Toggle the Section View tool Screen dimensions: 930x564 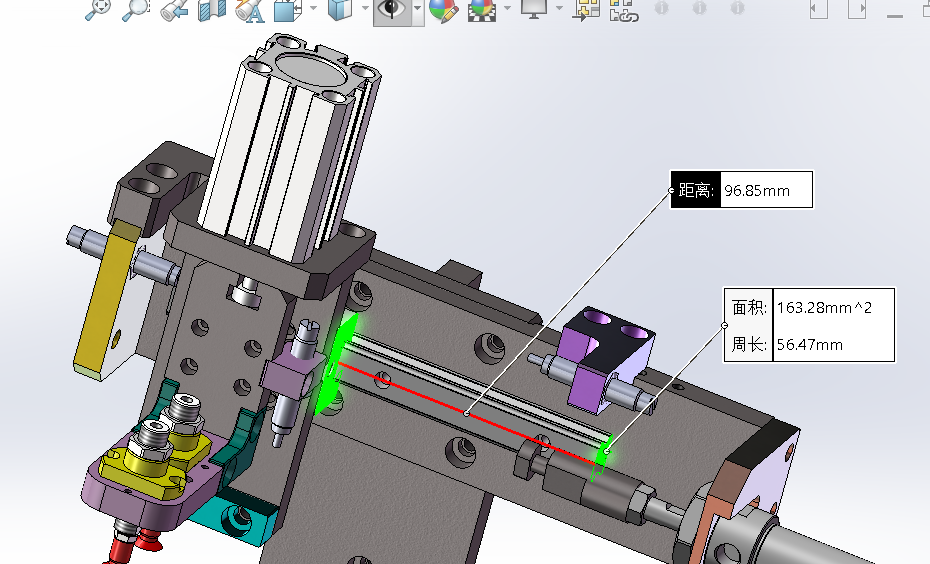[212, 9]
